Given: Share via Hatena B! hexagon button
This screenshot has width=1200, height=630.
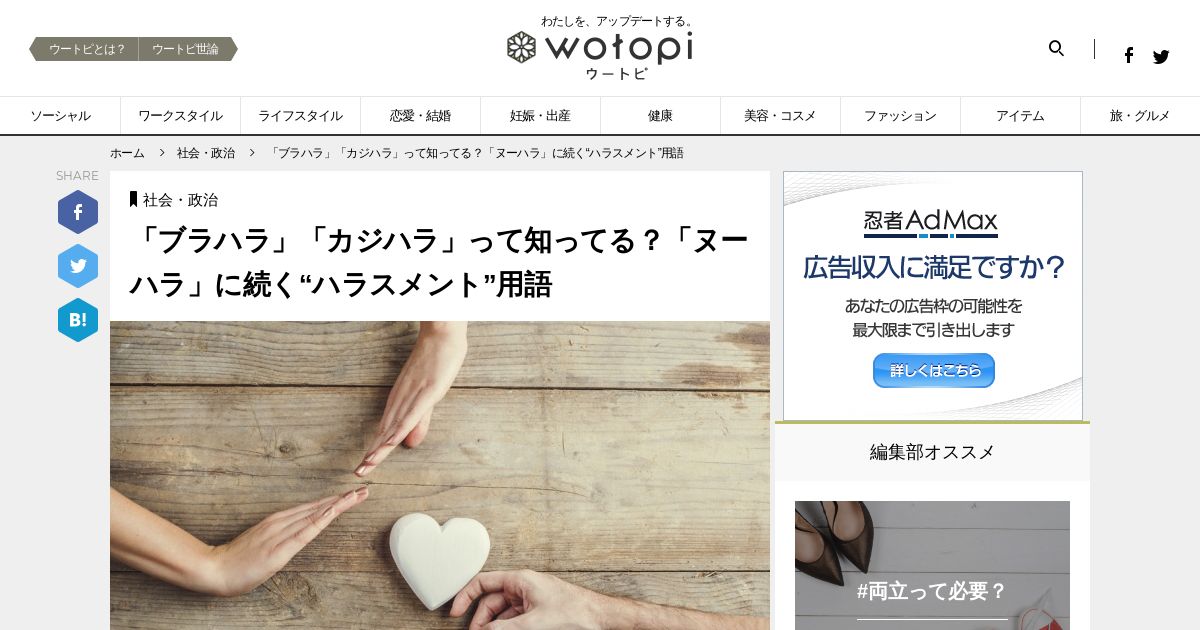Looking at the screenshot, I should click(78, 320).
